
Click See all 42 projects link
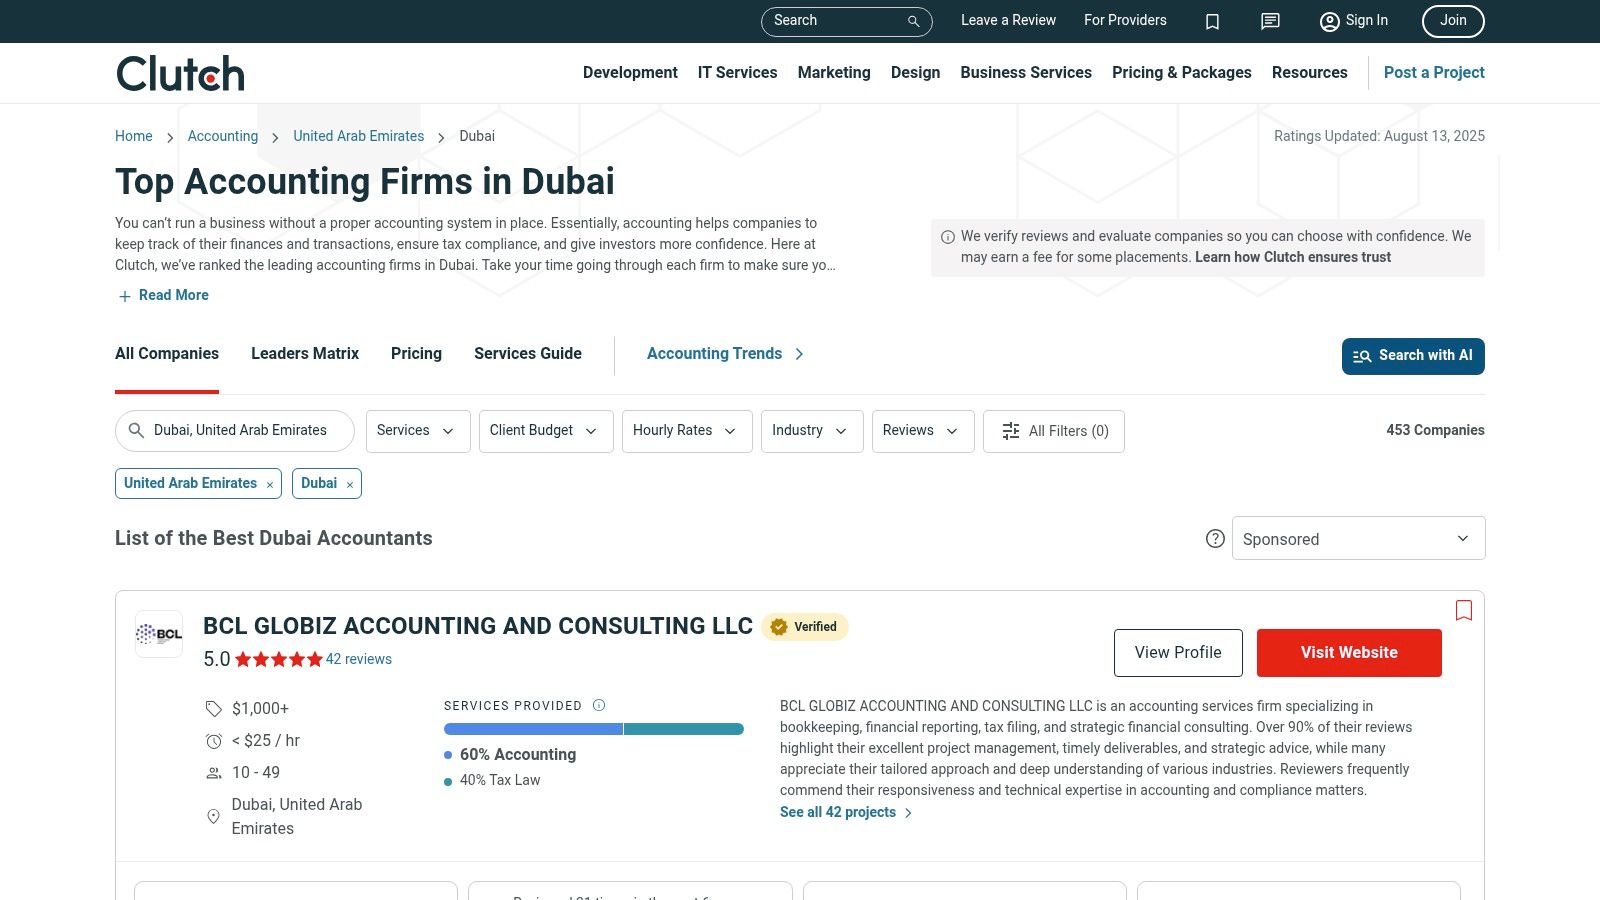[846, 812]
